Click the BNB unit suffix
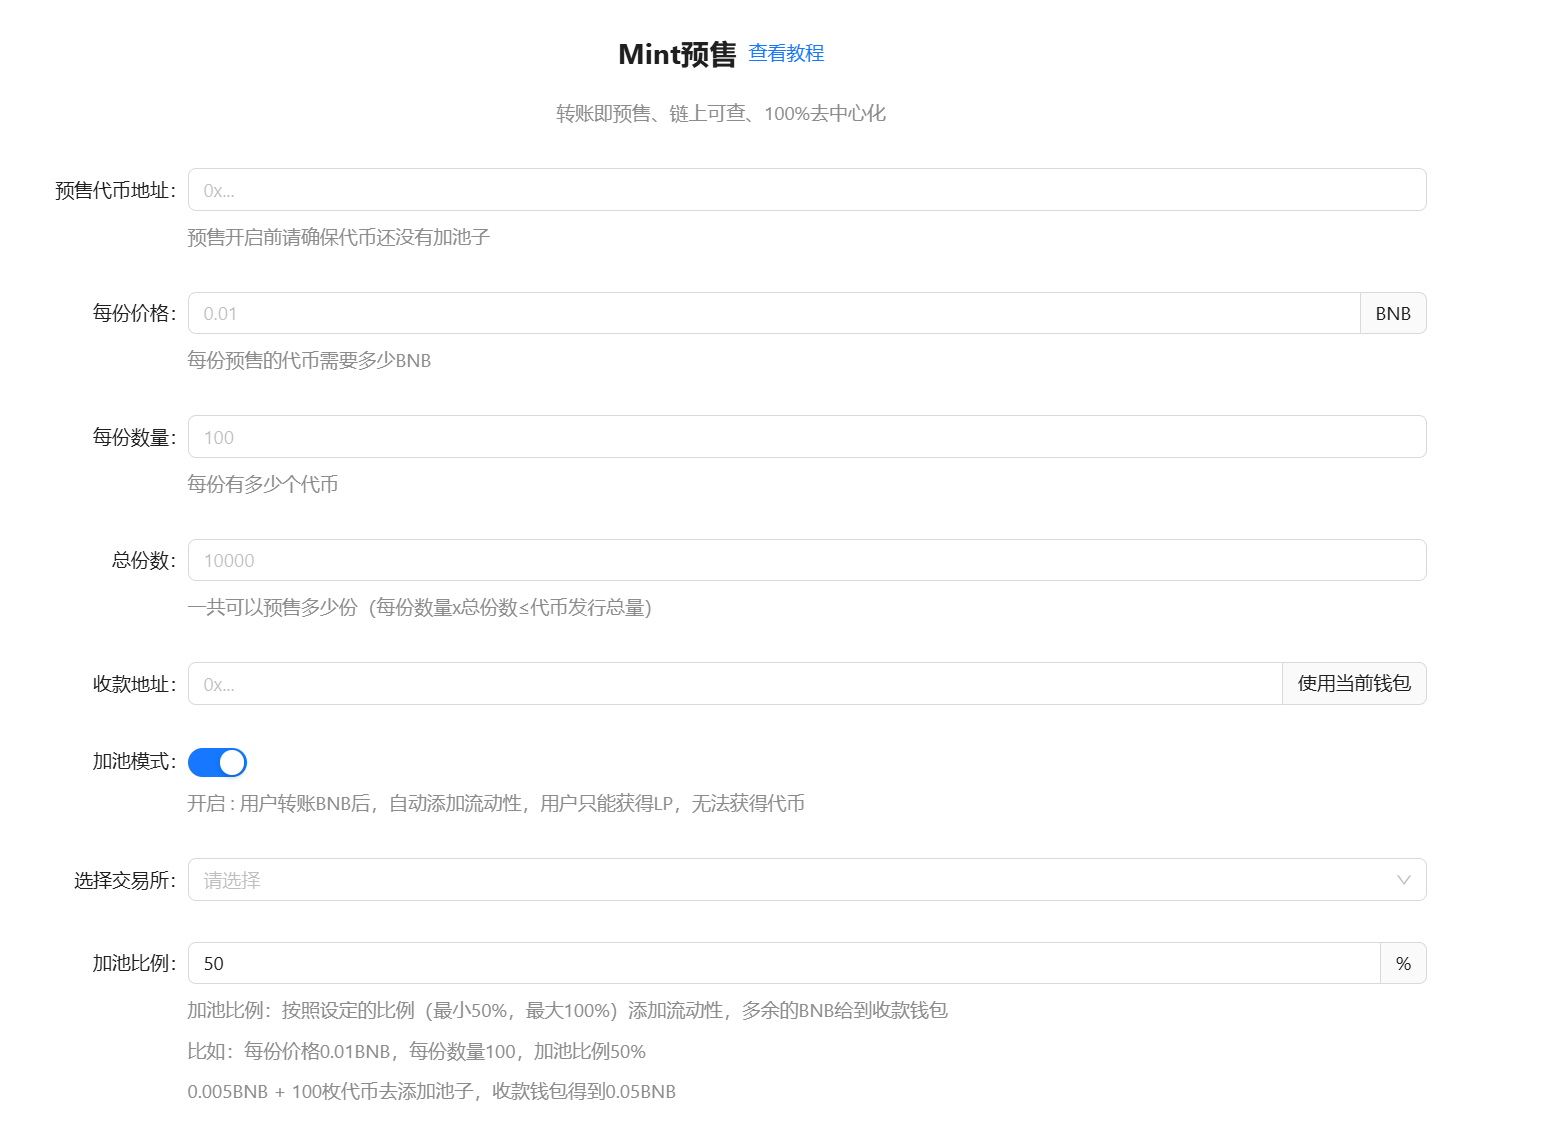Viewport: 1544px width, 1142px height. pos(1392,314)
